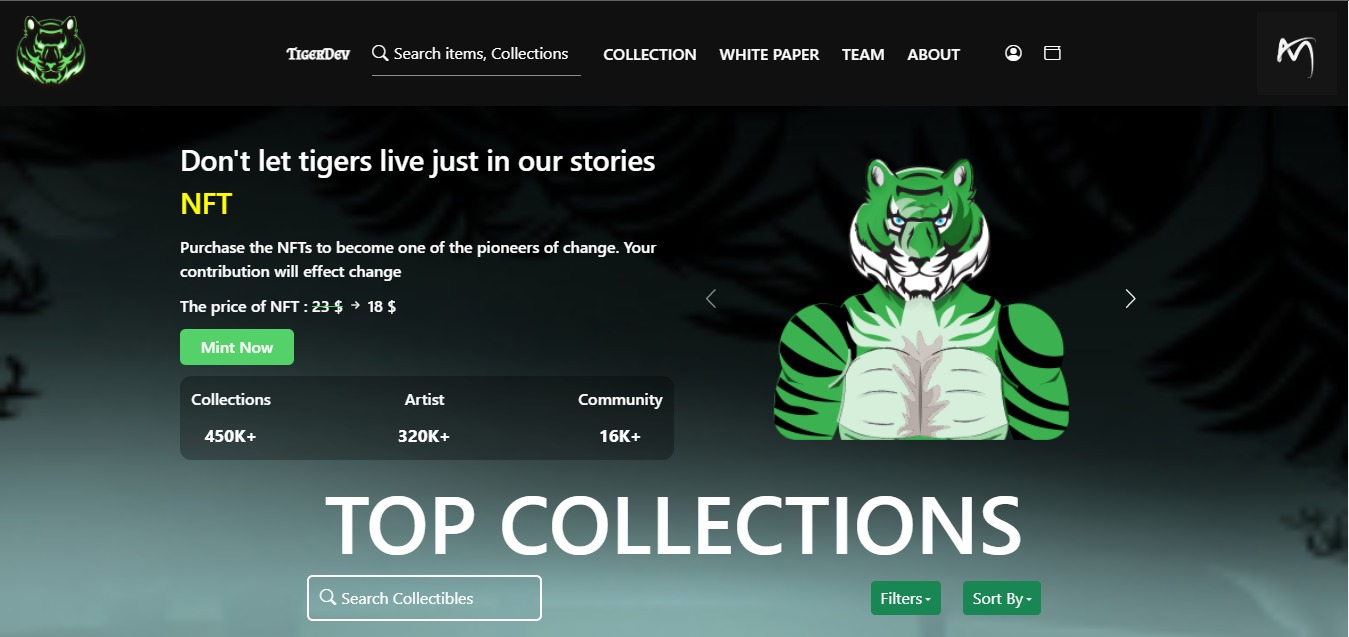Click the green tiger logo icon
Screen dimensions: 1349x637
coord(51,53)
